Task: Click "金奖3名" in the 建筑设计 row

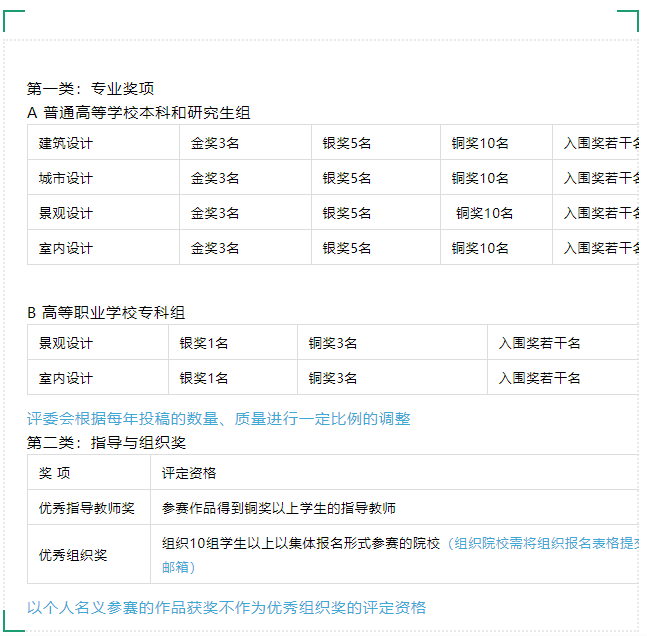Action: (x=215, y=144)
